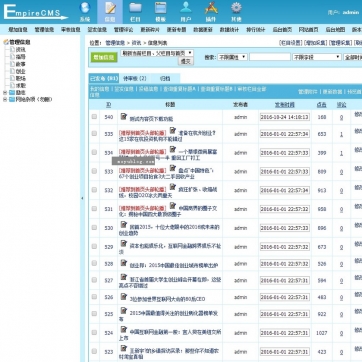Screen dimensions: 362x362
Task: Click the edit icon in row ID 527
Action: tap(124, 277)
